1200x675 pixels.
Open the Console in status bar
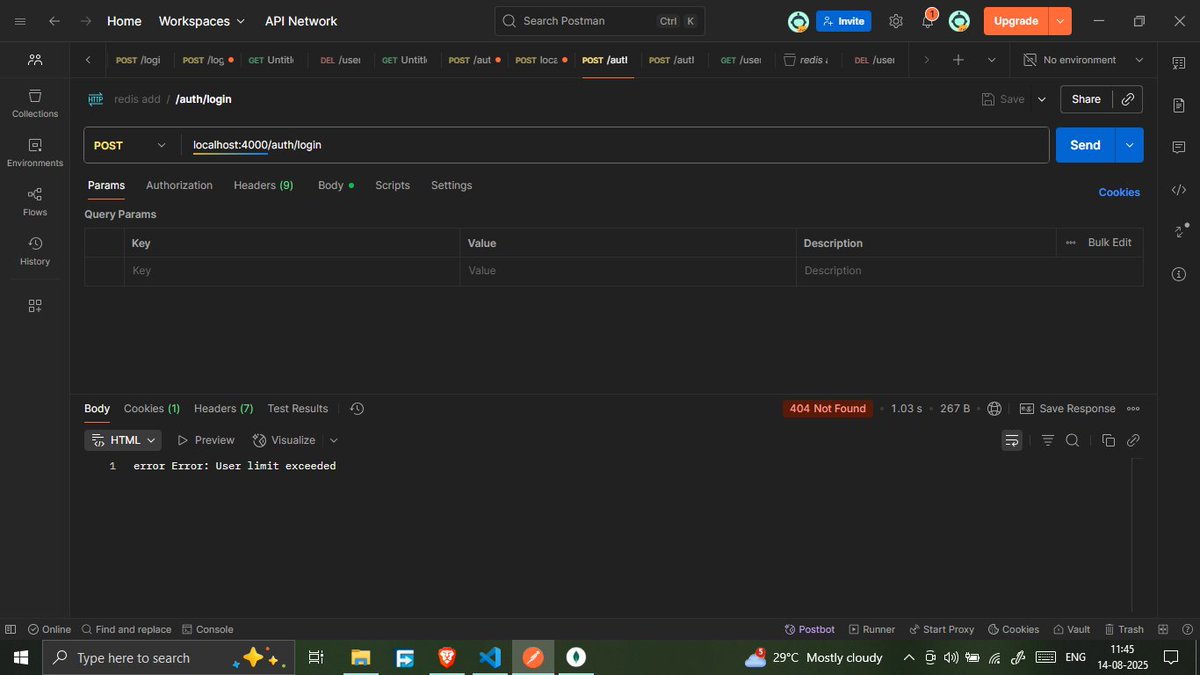tap(207, 629)
